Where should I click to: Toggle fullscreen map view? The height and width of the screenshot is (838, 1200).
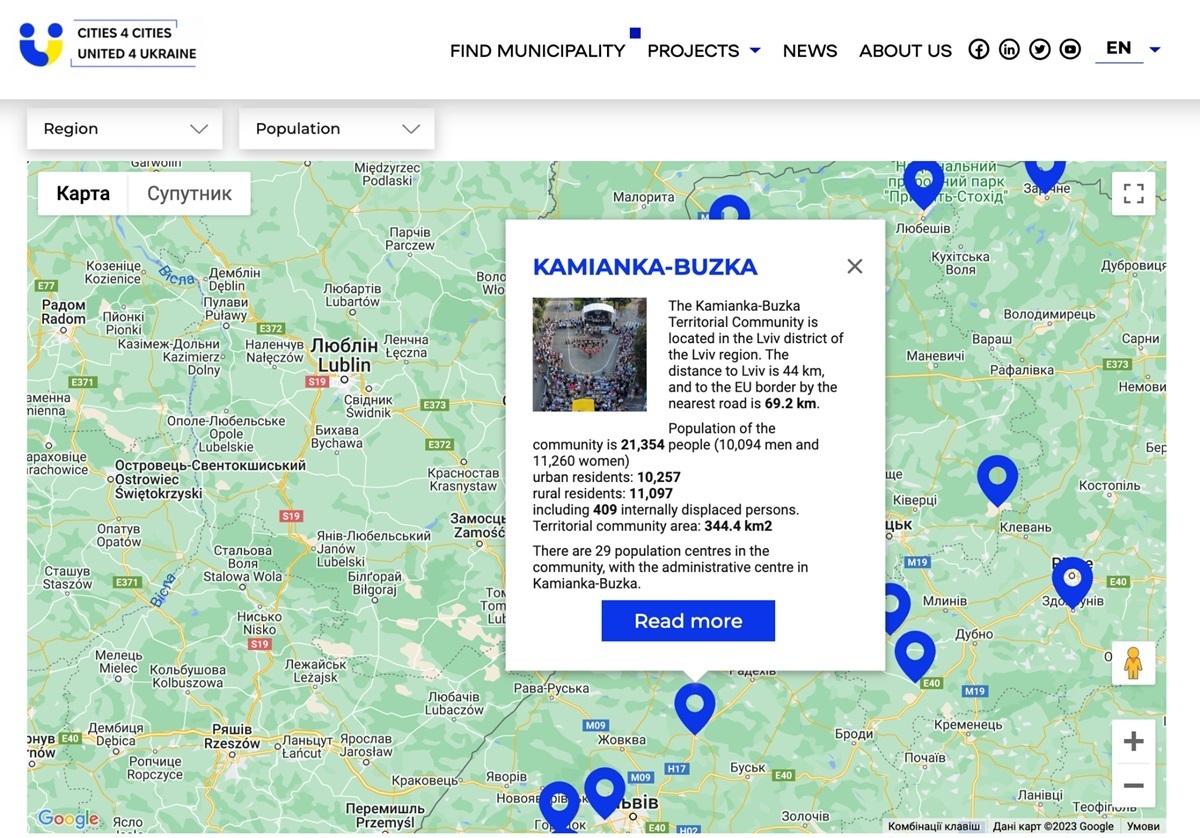coord(1133,194)
